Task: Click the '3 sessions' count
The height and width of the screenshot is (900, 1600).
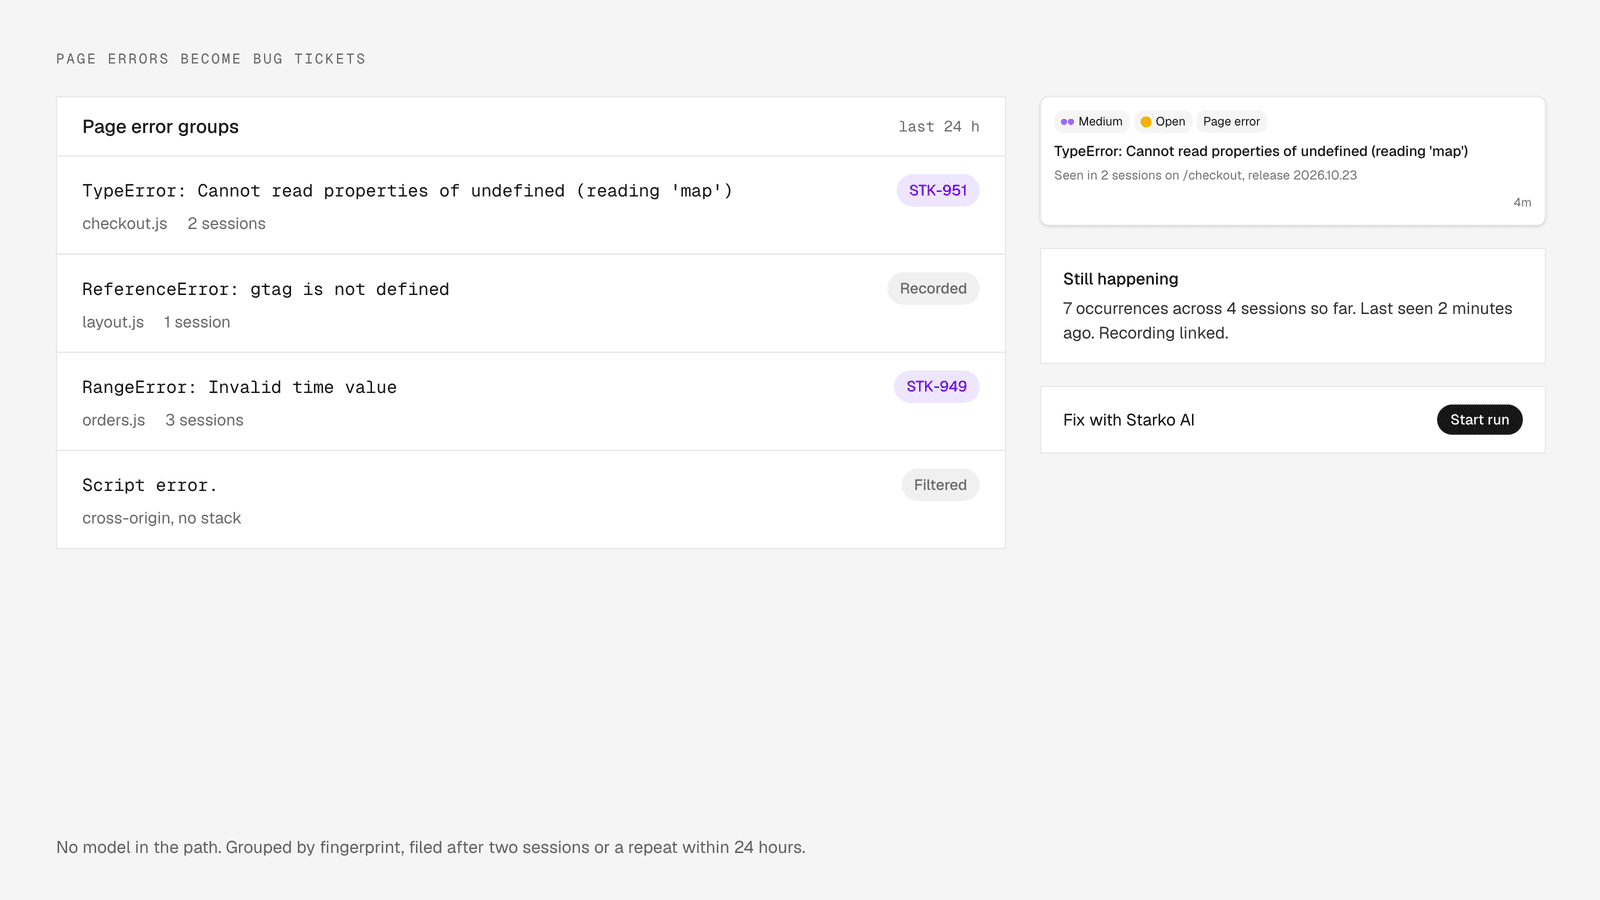Action: coord(205,420)
